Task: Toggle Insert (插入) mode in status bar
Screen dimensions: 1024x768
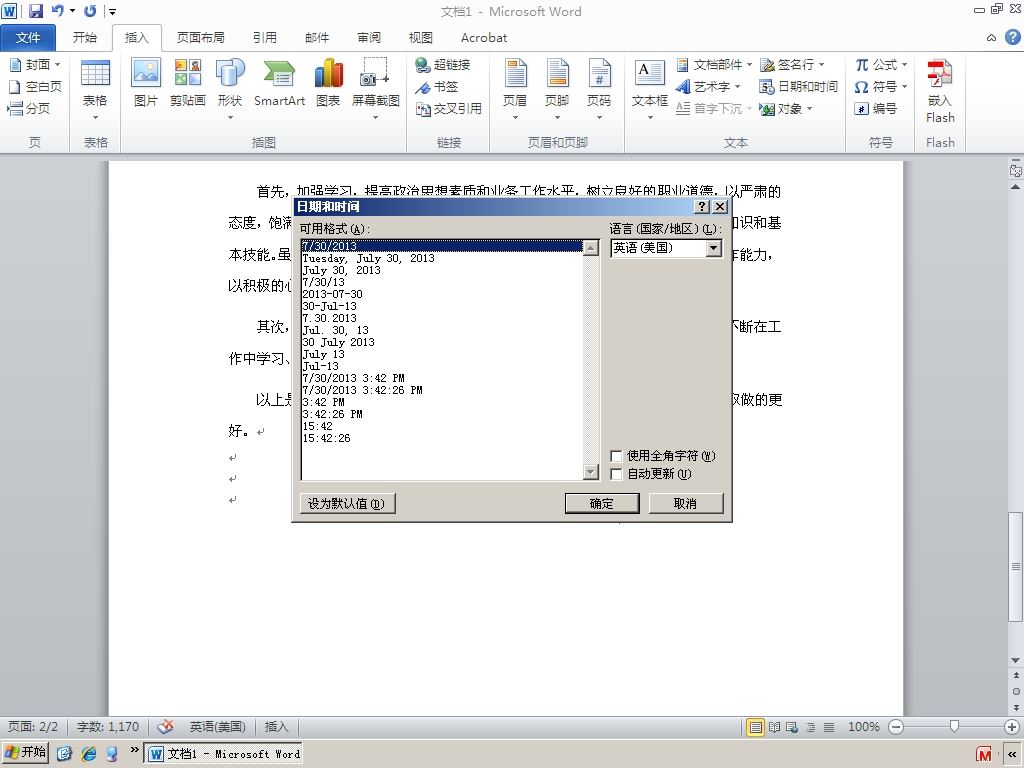Action: pyautogui.click(x=276, y=727)
